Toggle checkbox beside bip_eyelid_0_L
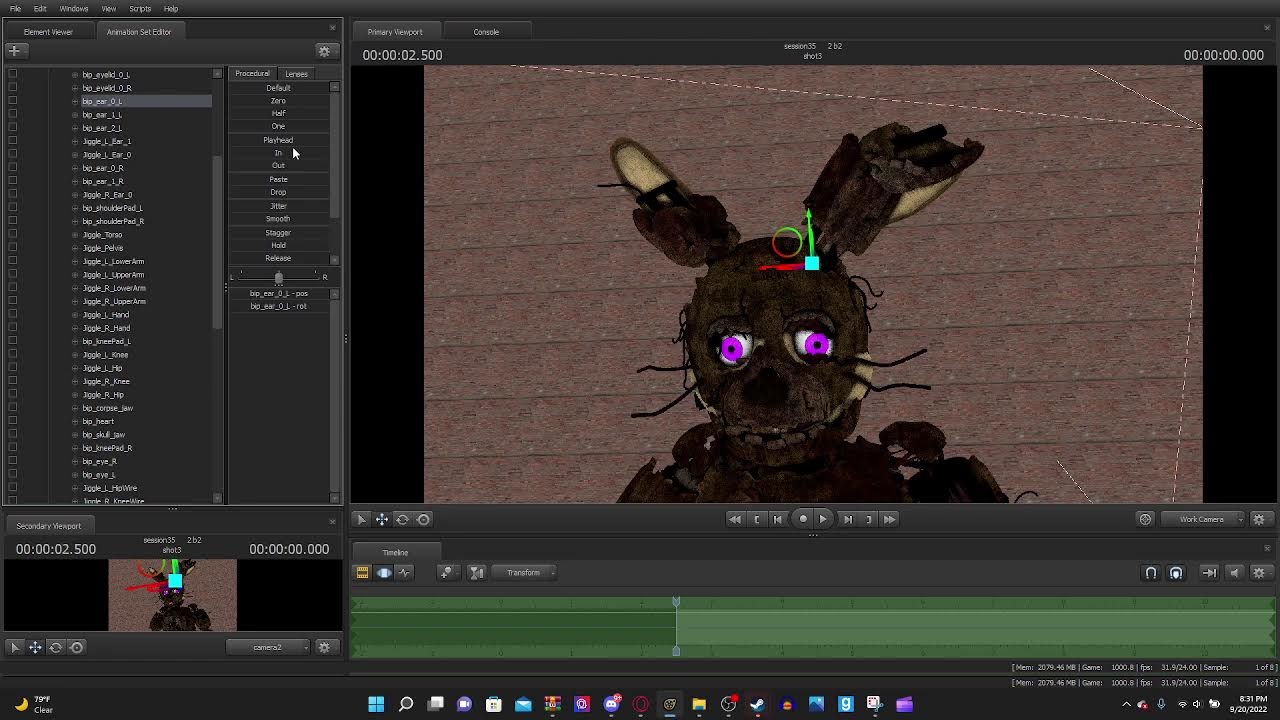 (12, 75)
